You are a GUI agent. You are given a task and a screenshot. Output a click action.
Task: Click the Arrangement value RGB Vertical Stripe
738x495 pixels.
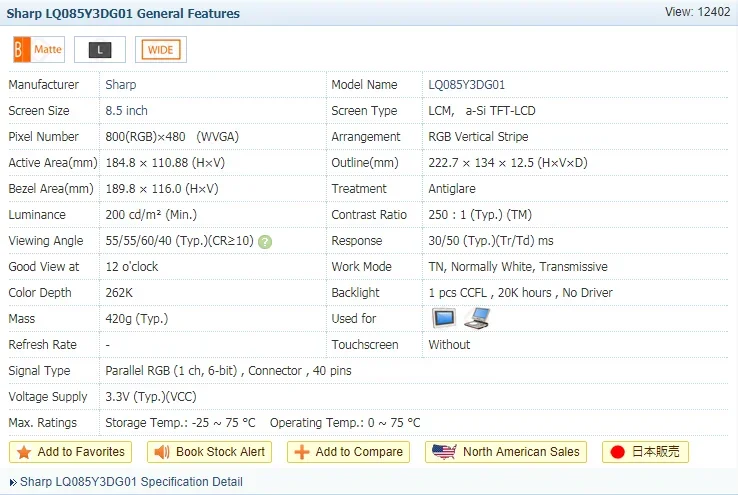click(x=478, y=136)
